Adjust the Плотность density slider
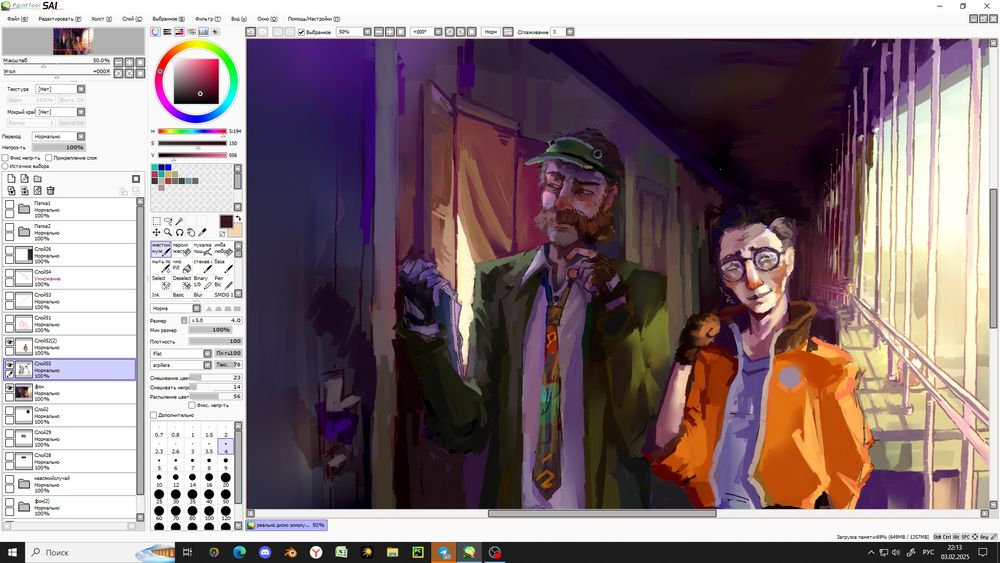 [215, 342]
